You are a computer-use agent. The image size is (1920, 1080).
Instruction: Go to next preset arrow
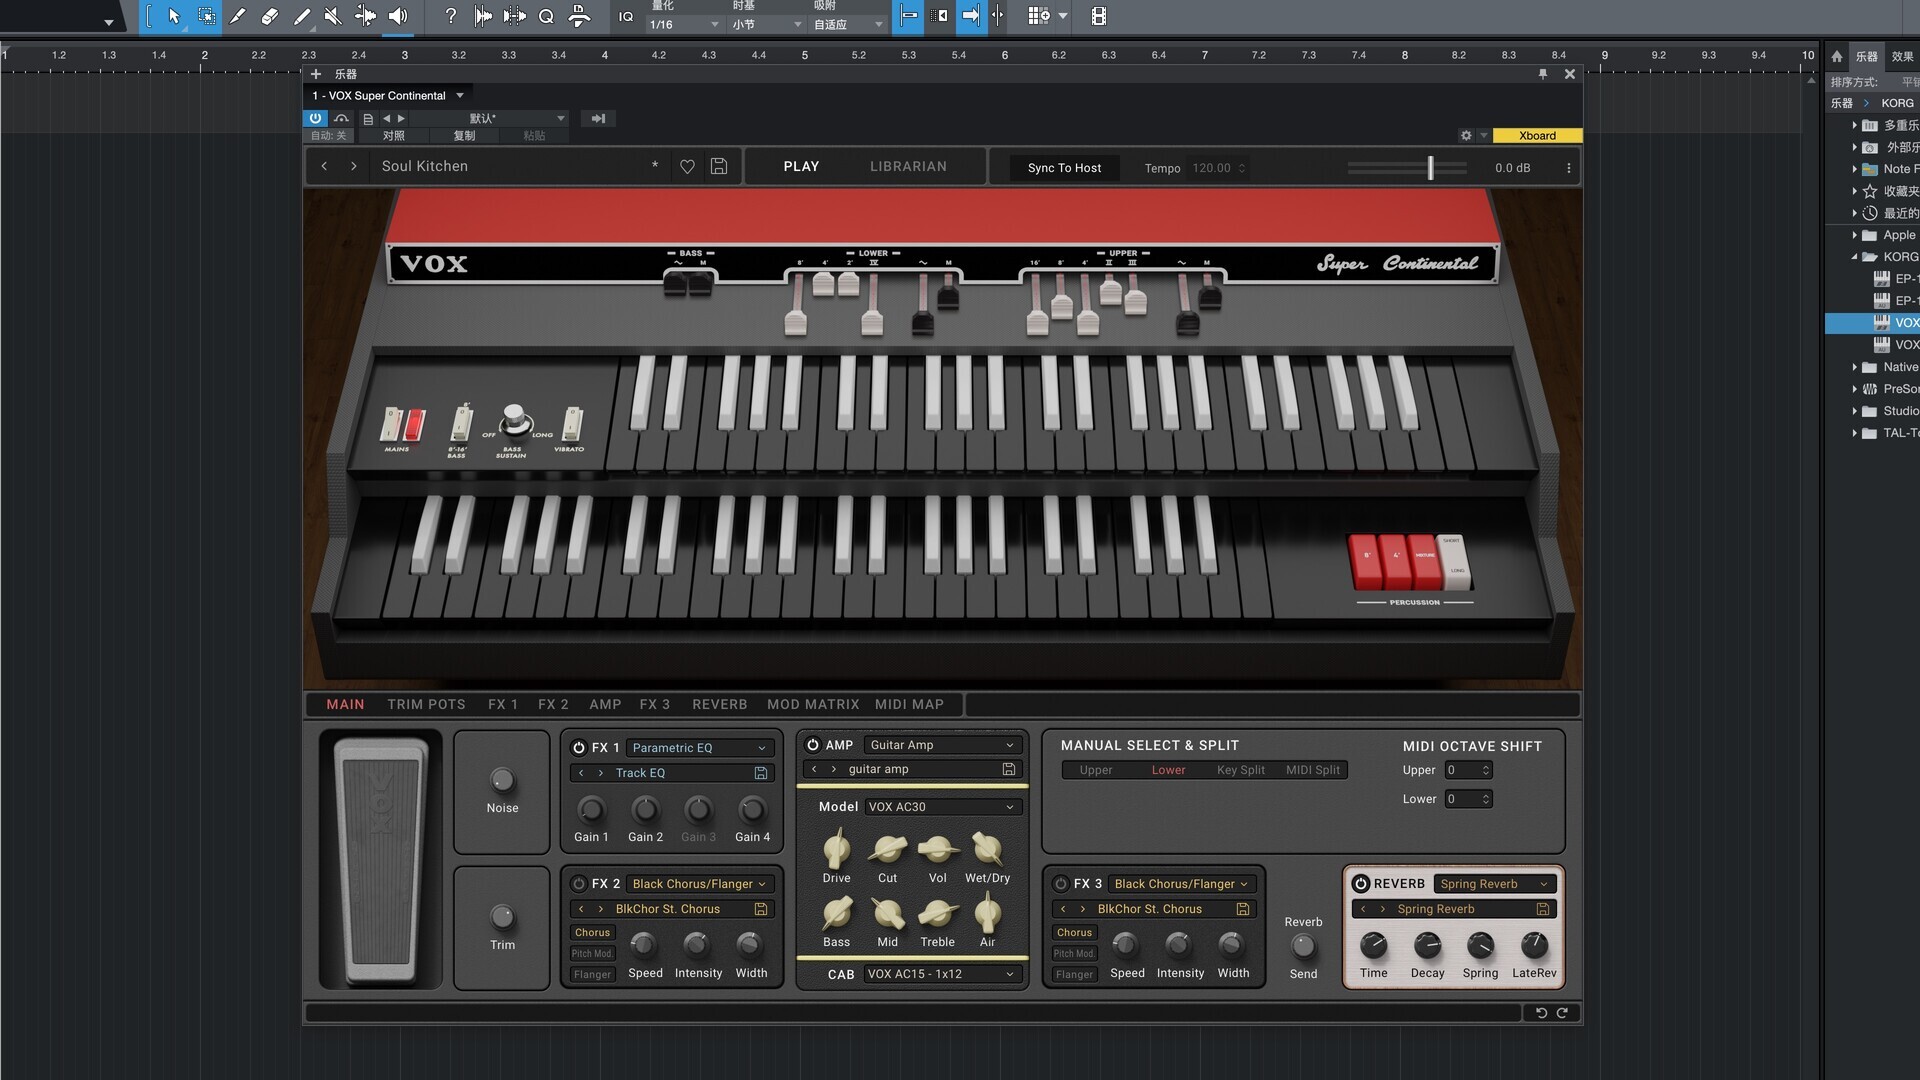pos(353,166)
